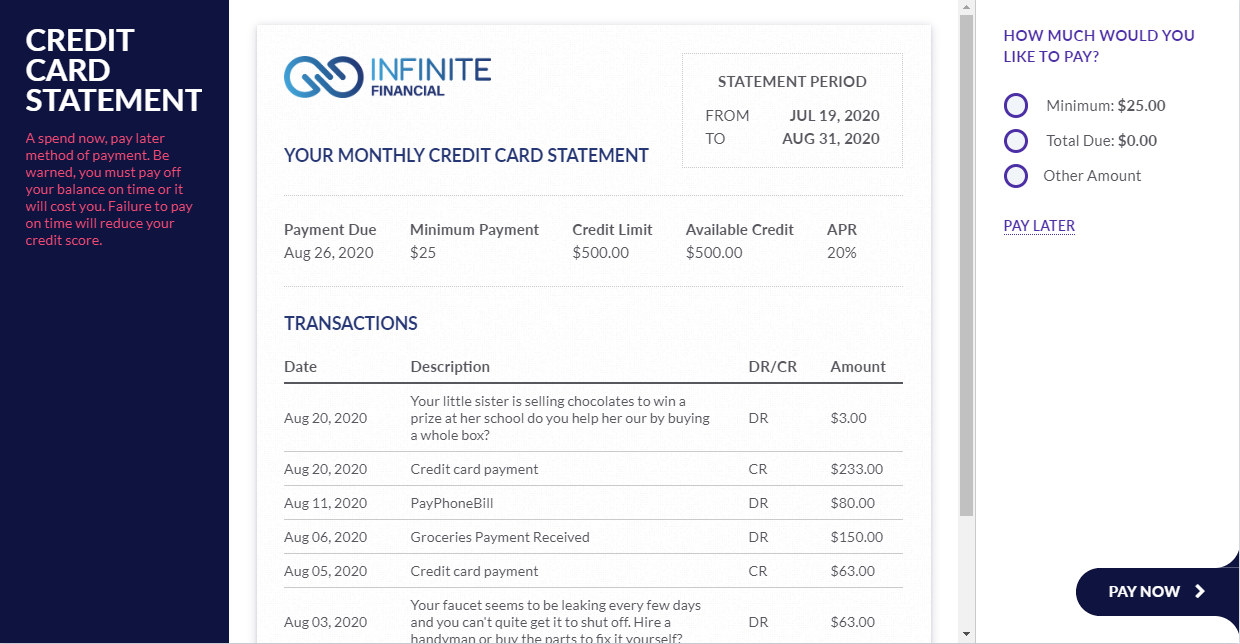Click the How Much Would You Like to Pay heading

tap(1099, 46)
